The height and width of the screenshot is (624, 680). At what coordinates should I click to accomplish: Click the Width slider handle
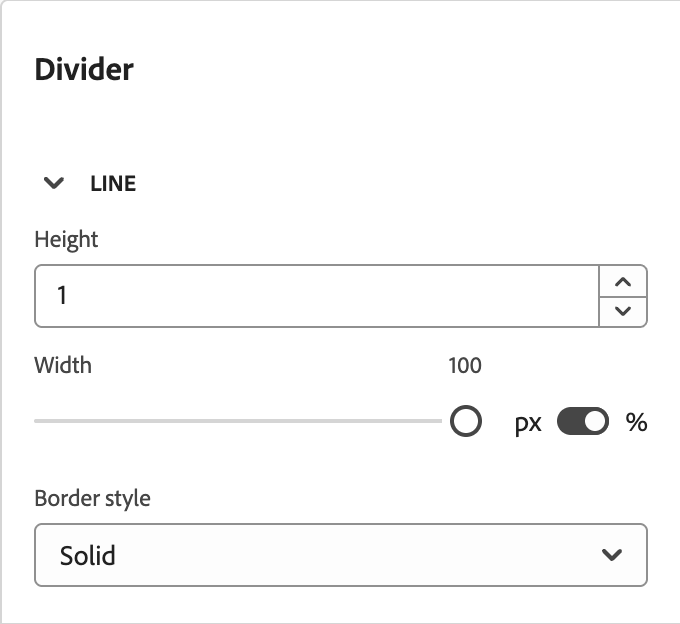click(x=466, y=422)
